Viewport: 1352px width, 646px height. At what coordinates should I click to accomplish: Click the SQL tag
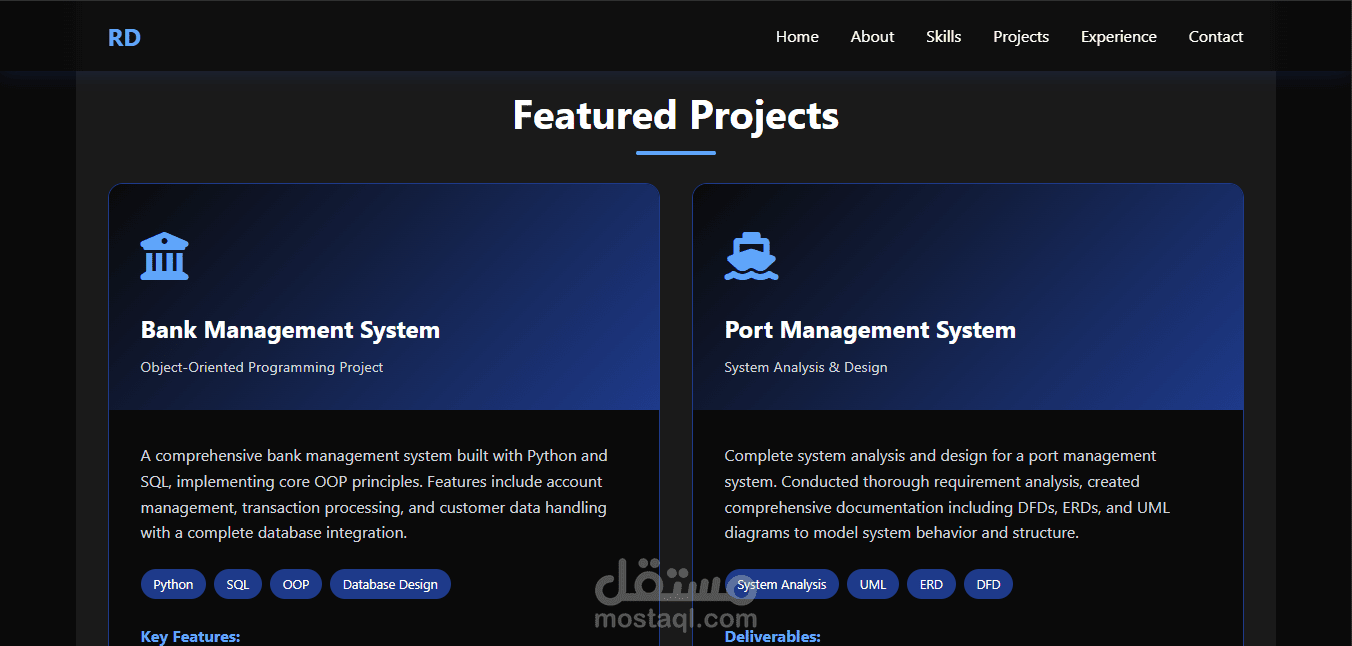(238, 584)
